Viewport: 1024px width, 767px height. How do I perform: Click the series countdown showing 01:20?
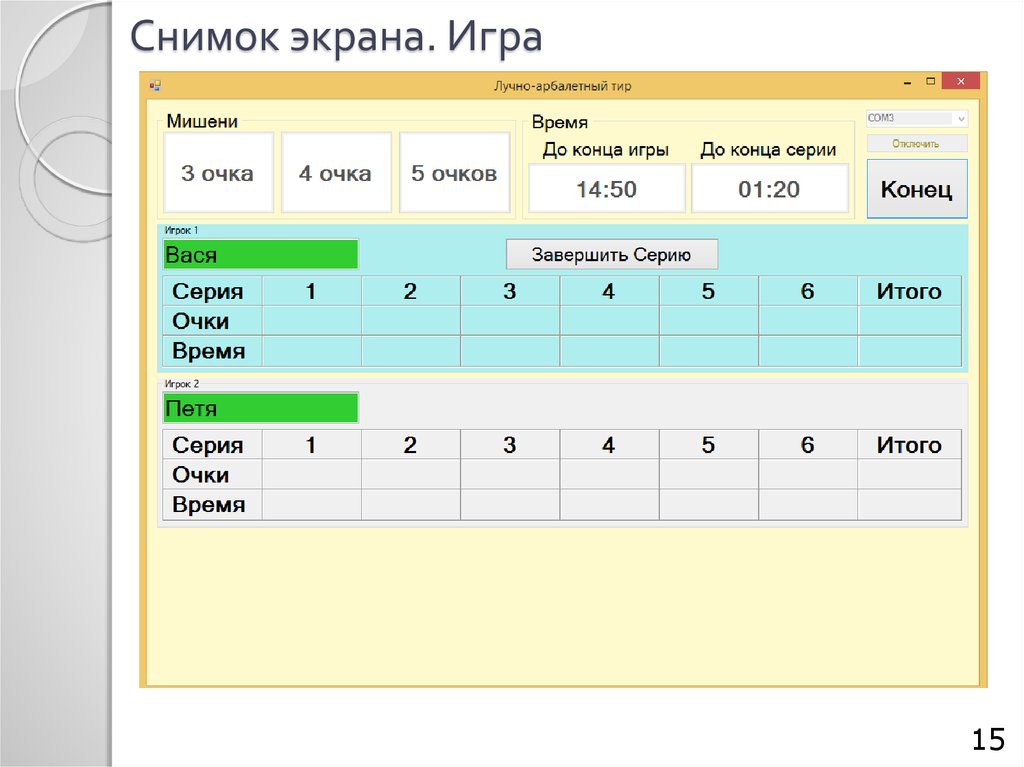[x=770, y=188]
